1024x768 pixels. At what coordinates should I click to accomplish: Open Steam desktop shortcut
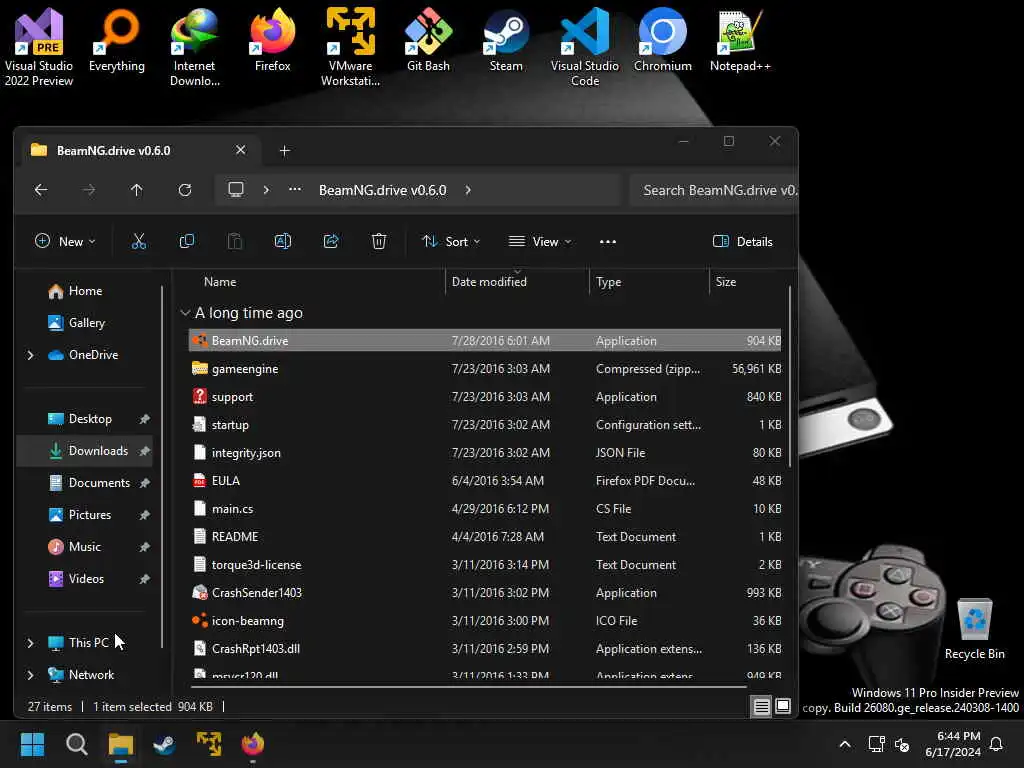506,40
